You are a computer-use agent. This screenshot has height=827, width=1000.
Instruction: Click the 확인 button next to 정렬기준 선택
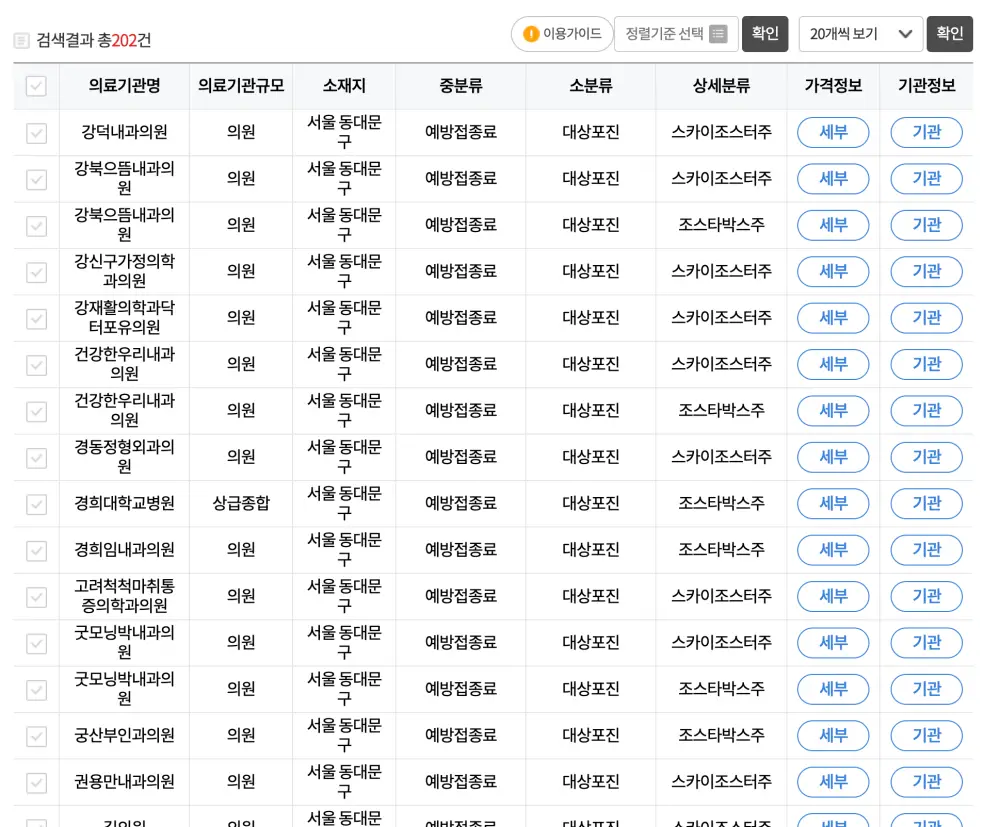point(765,34)
